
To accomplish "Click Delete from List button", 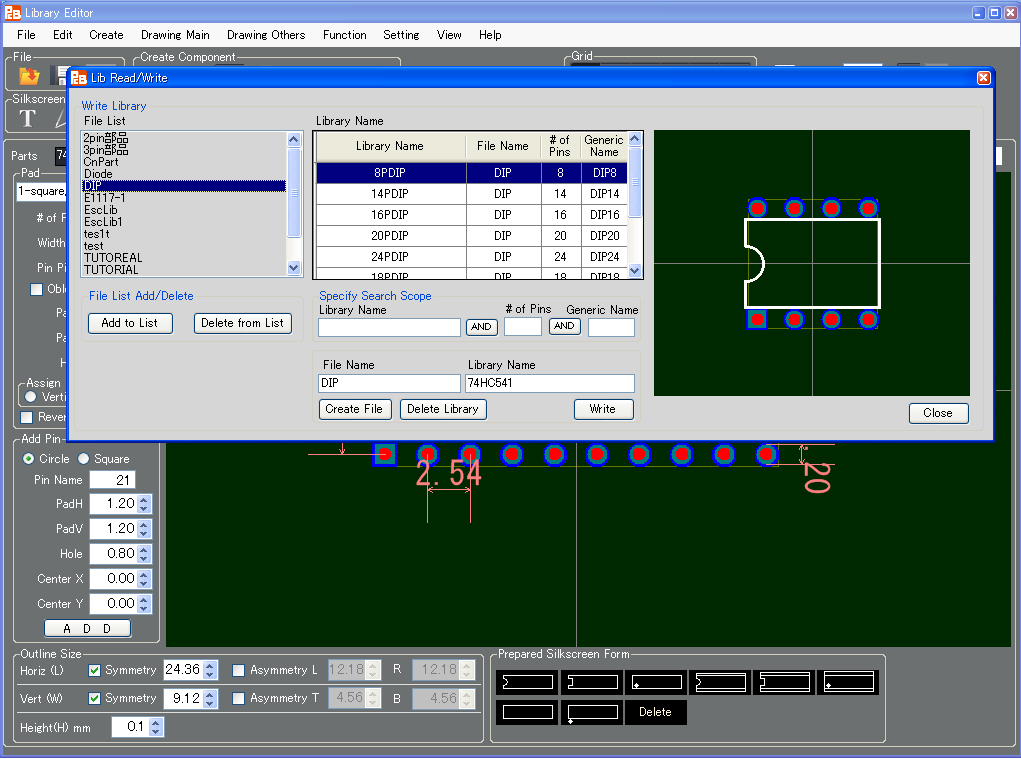I will 242,323.
